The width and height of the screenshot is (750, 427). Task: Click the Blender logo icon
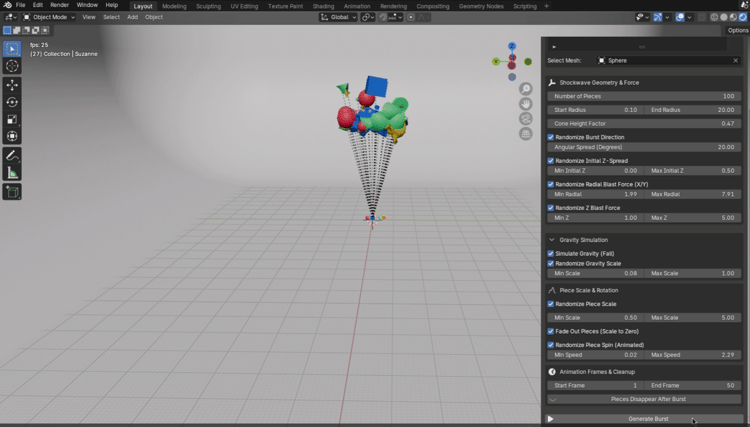coord(8,5)
